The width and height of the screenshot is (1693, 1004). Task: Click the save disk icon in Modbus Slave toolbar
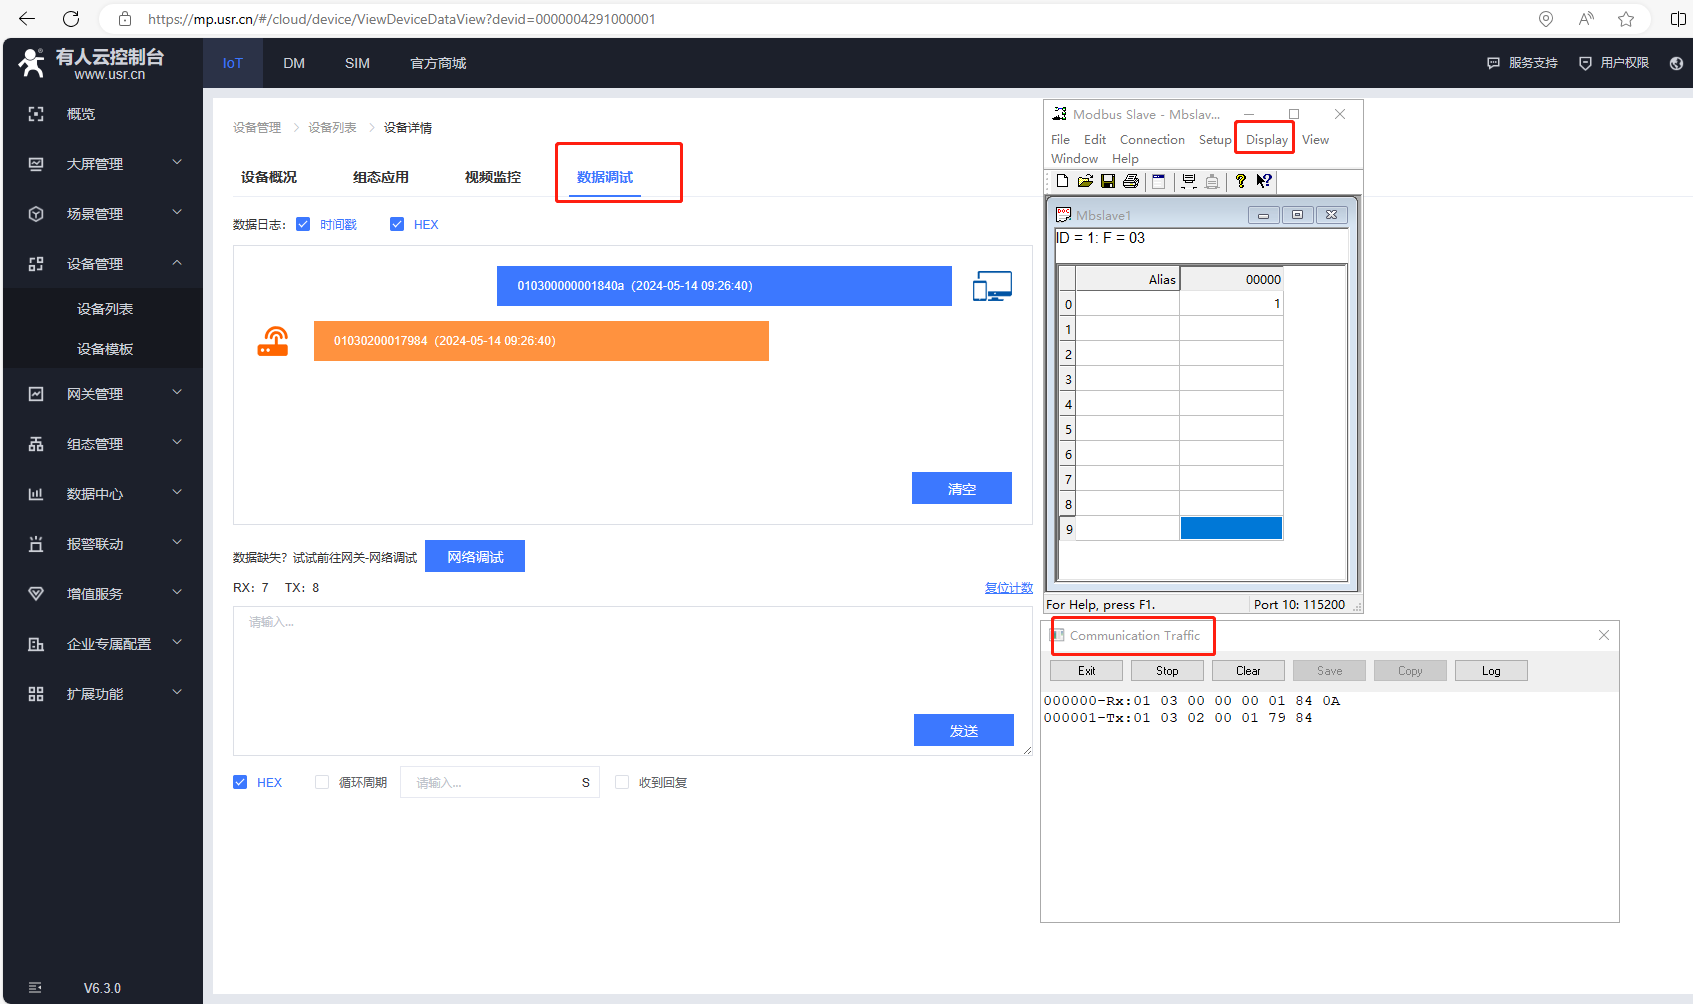click(1107, 181)
